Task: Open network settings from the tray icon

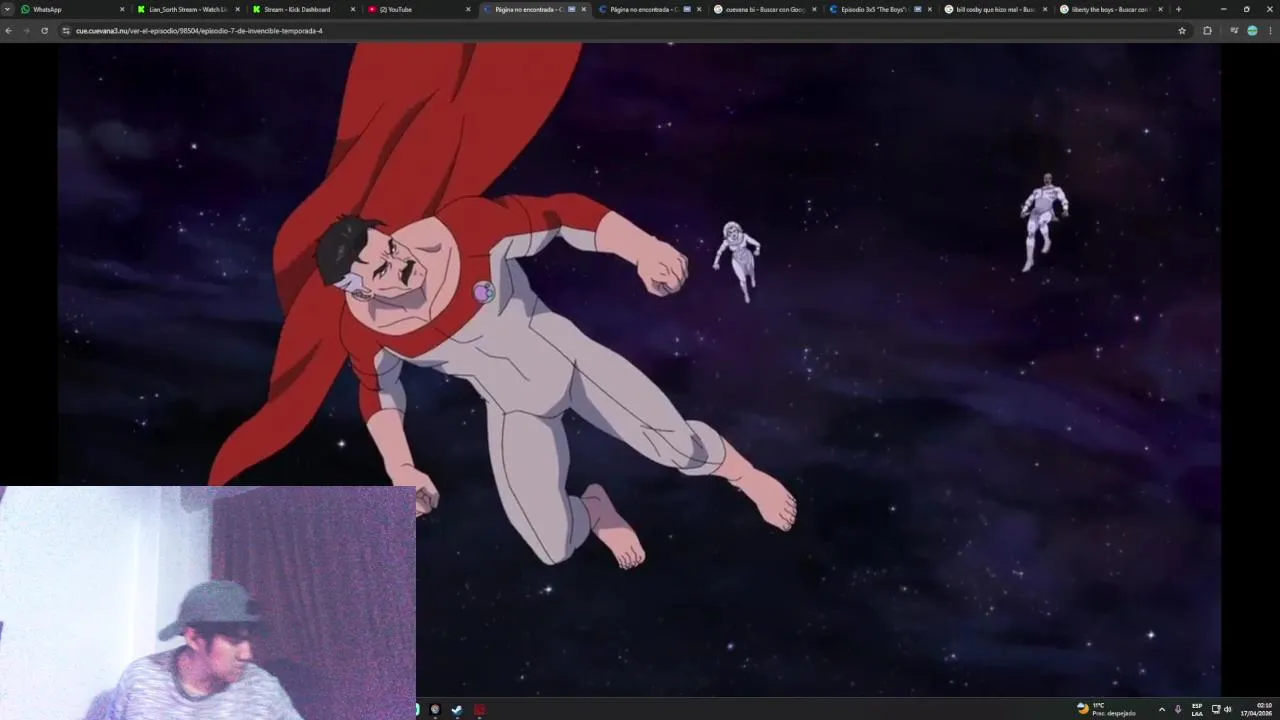Action: click(x=1216, y=709)
